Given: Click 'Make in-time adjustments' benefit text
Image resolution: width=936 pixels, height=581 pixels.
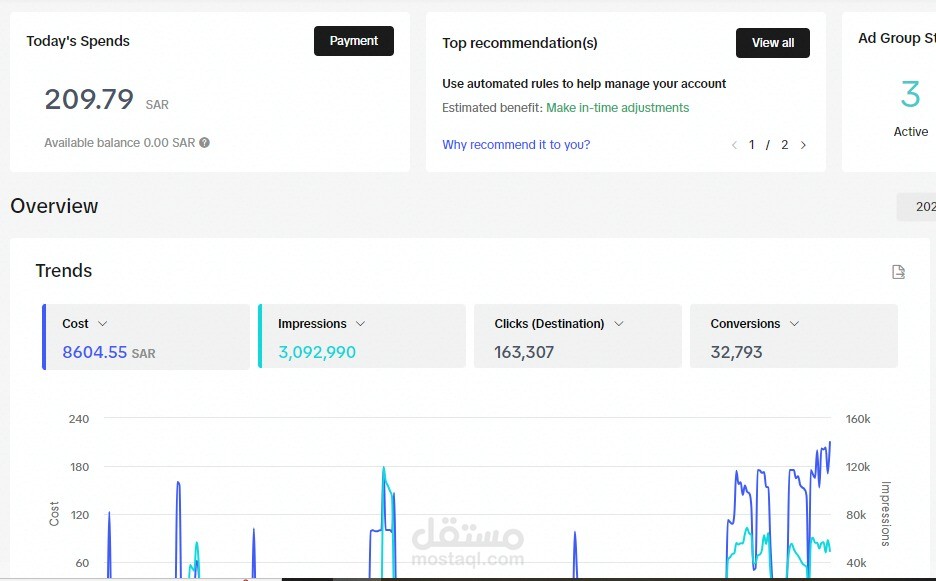Looking at the screenshot, I should (617, 107).
